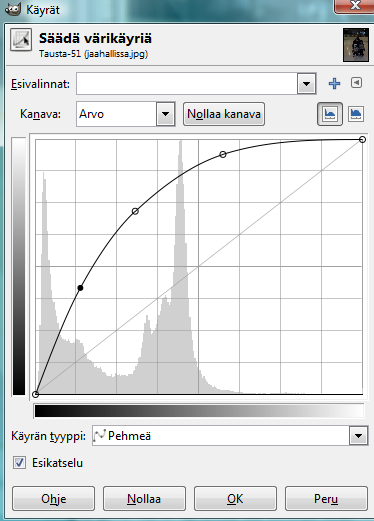Click the Nollaa kanava button
374x521 pixels.
click(x=224, y=114)
